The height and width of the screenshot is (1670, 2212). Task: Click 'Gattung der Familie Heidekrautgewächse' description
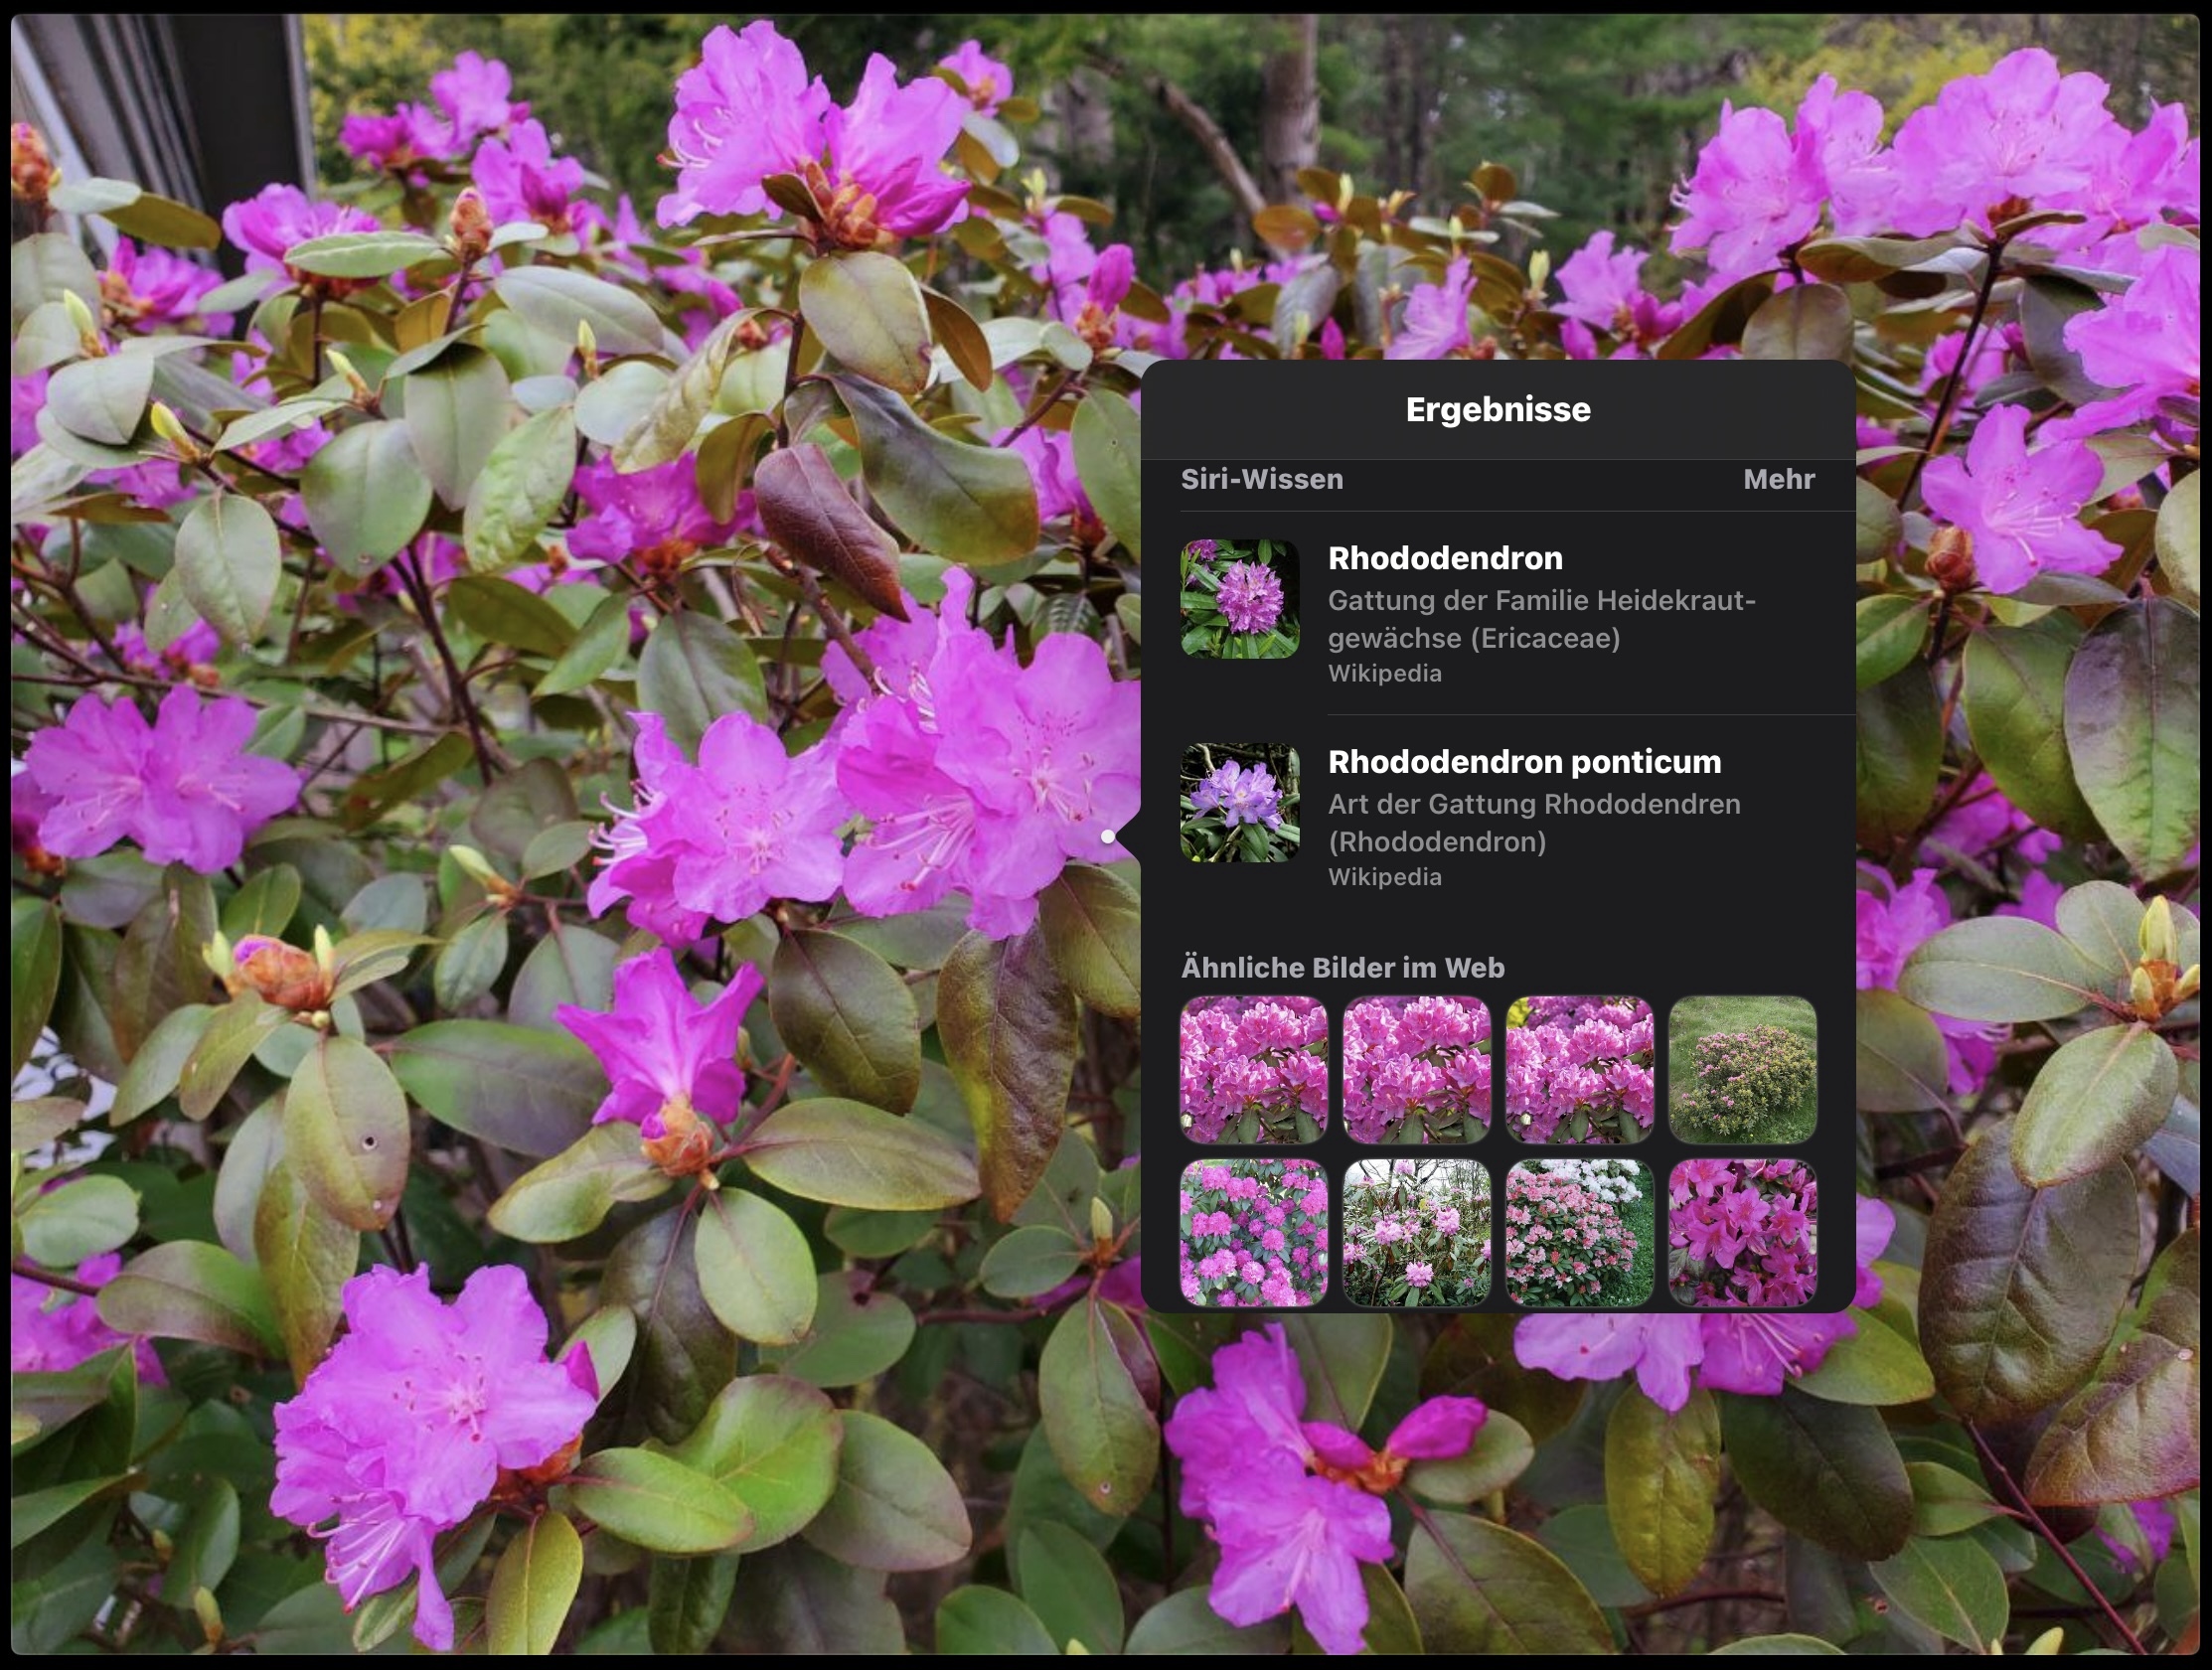click(1542, 619)
